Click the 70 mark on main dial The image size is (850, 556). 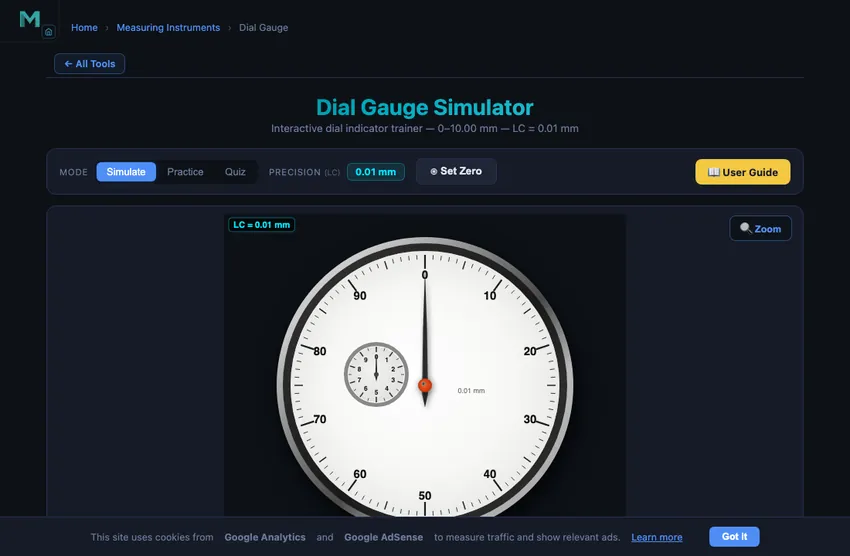320,419
